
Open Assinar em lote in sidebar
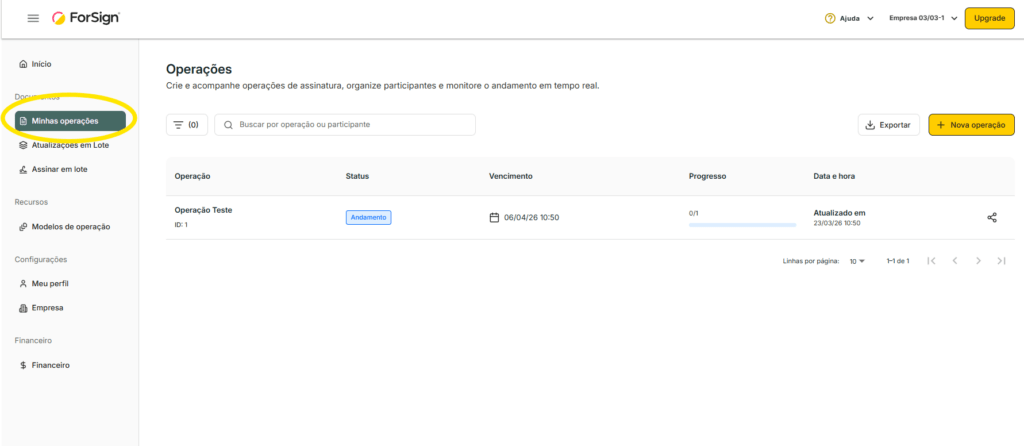[59, 169]
